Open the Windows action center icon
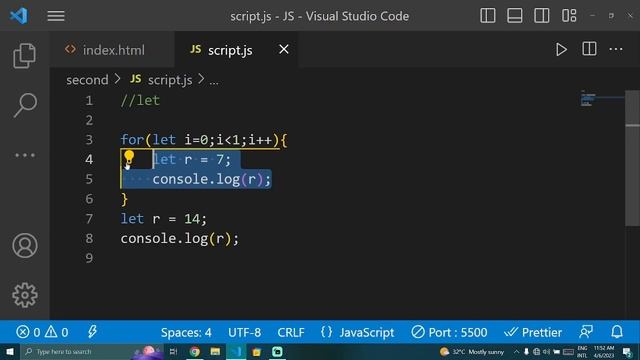Screen dimensions: 640x360 click(627, 351)
